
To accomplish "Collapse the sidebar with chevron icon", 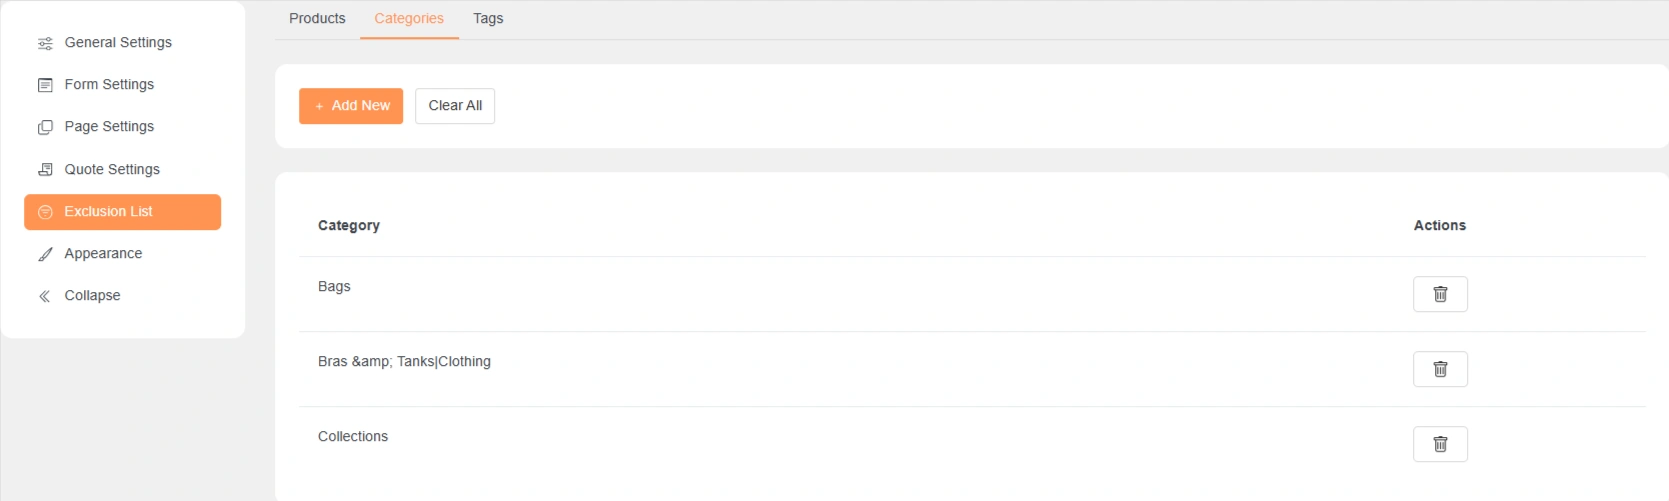I will (x=45, y=296).
